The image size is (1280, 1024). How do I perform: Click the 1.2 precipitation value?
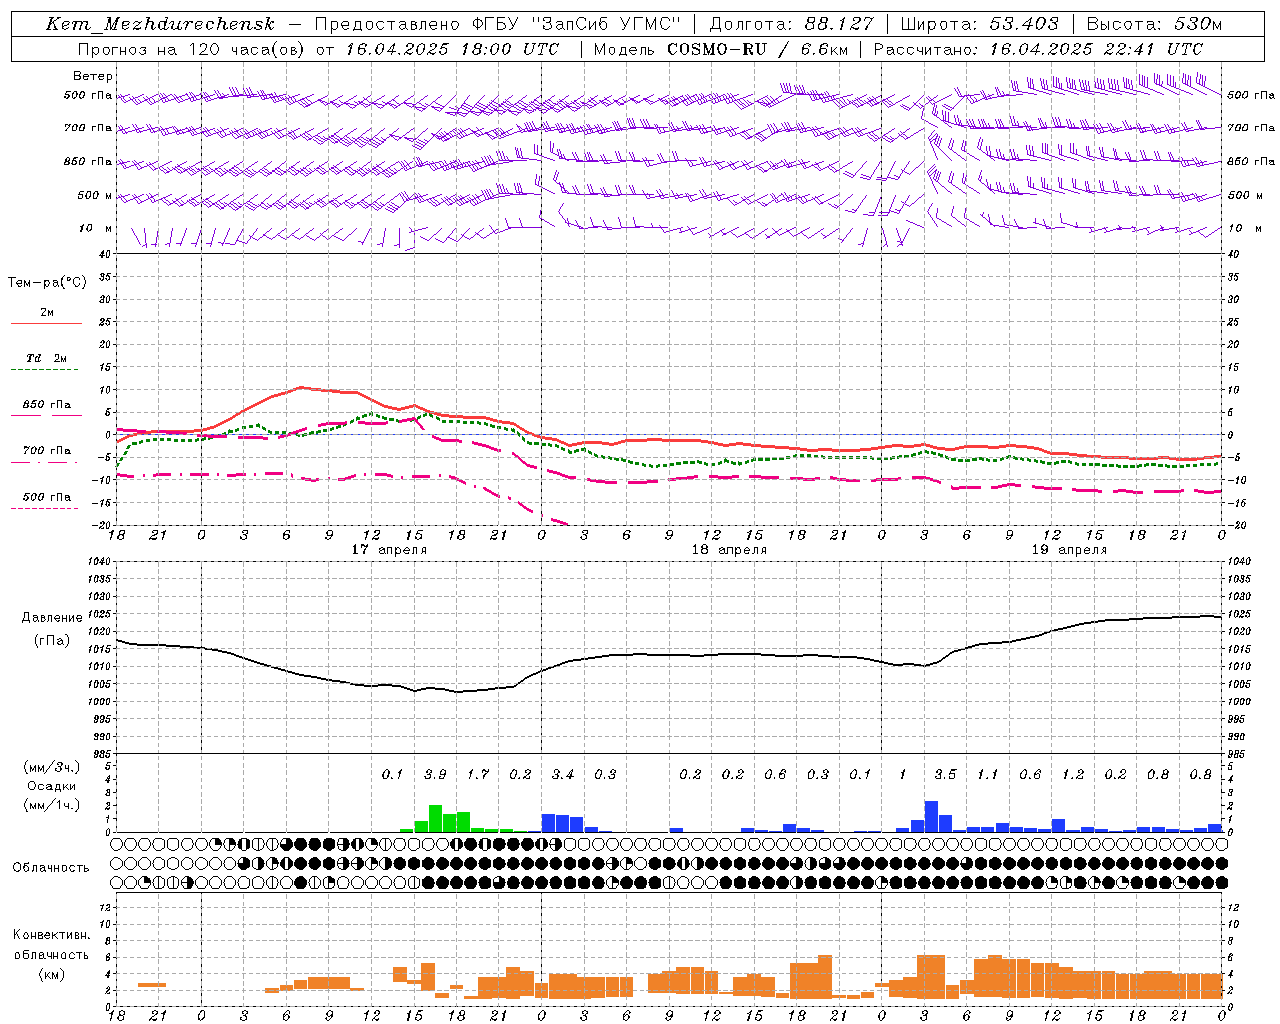(1073, 774)
